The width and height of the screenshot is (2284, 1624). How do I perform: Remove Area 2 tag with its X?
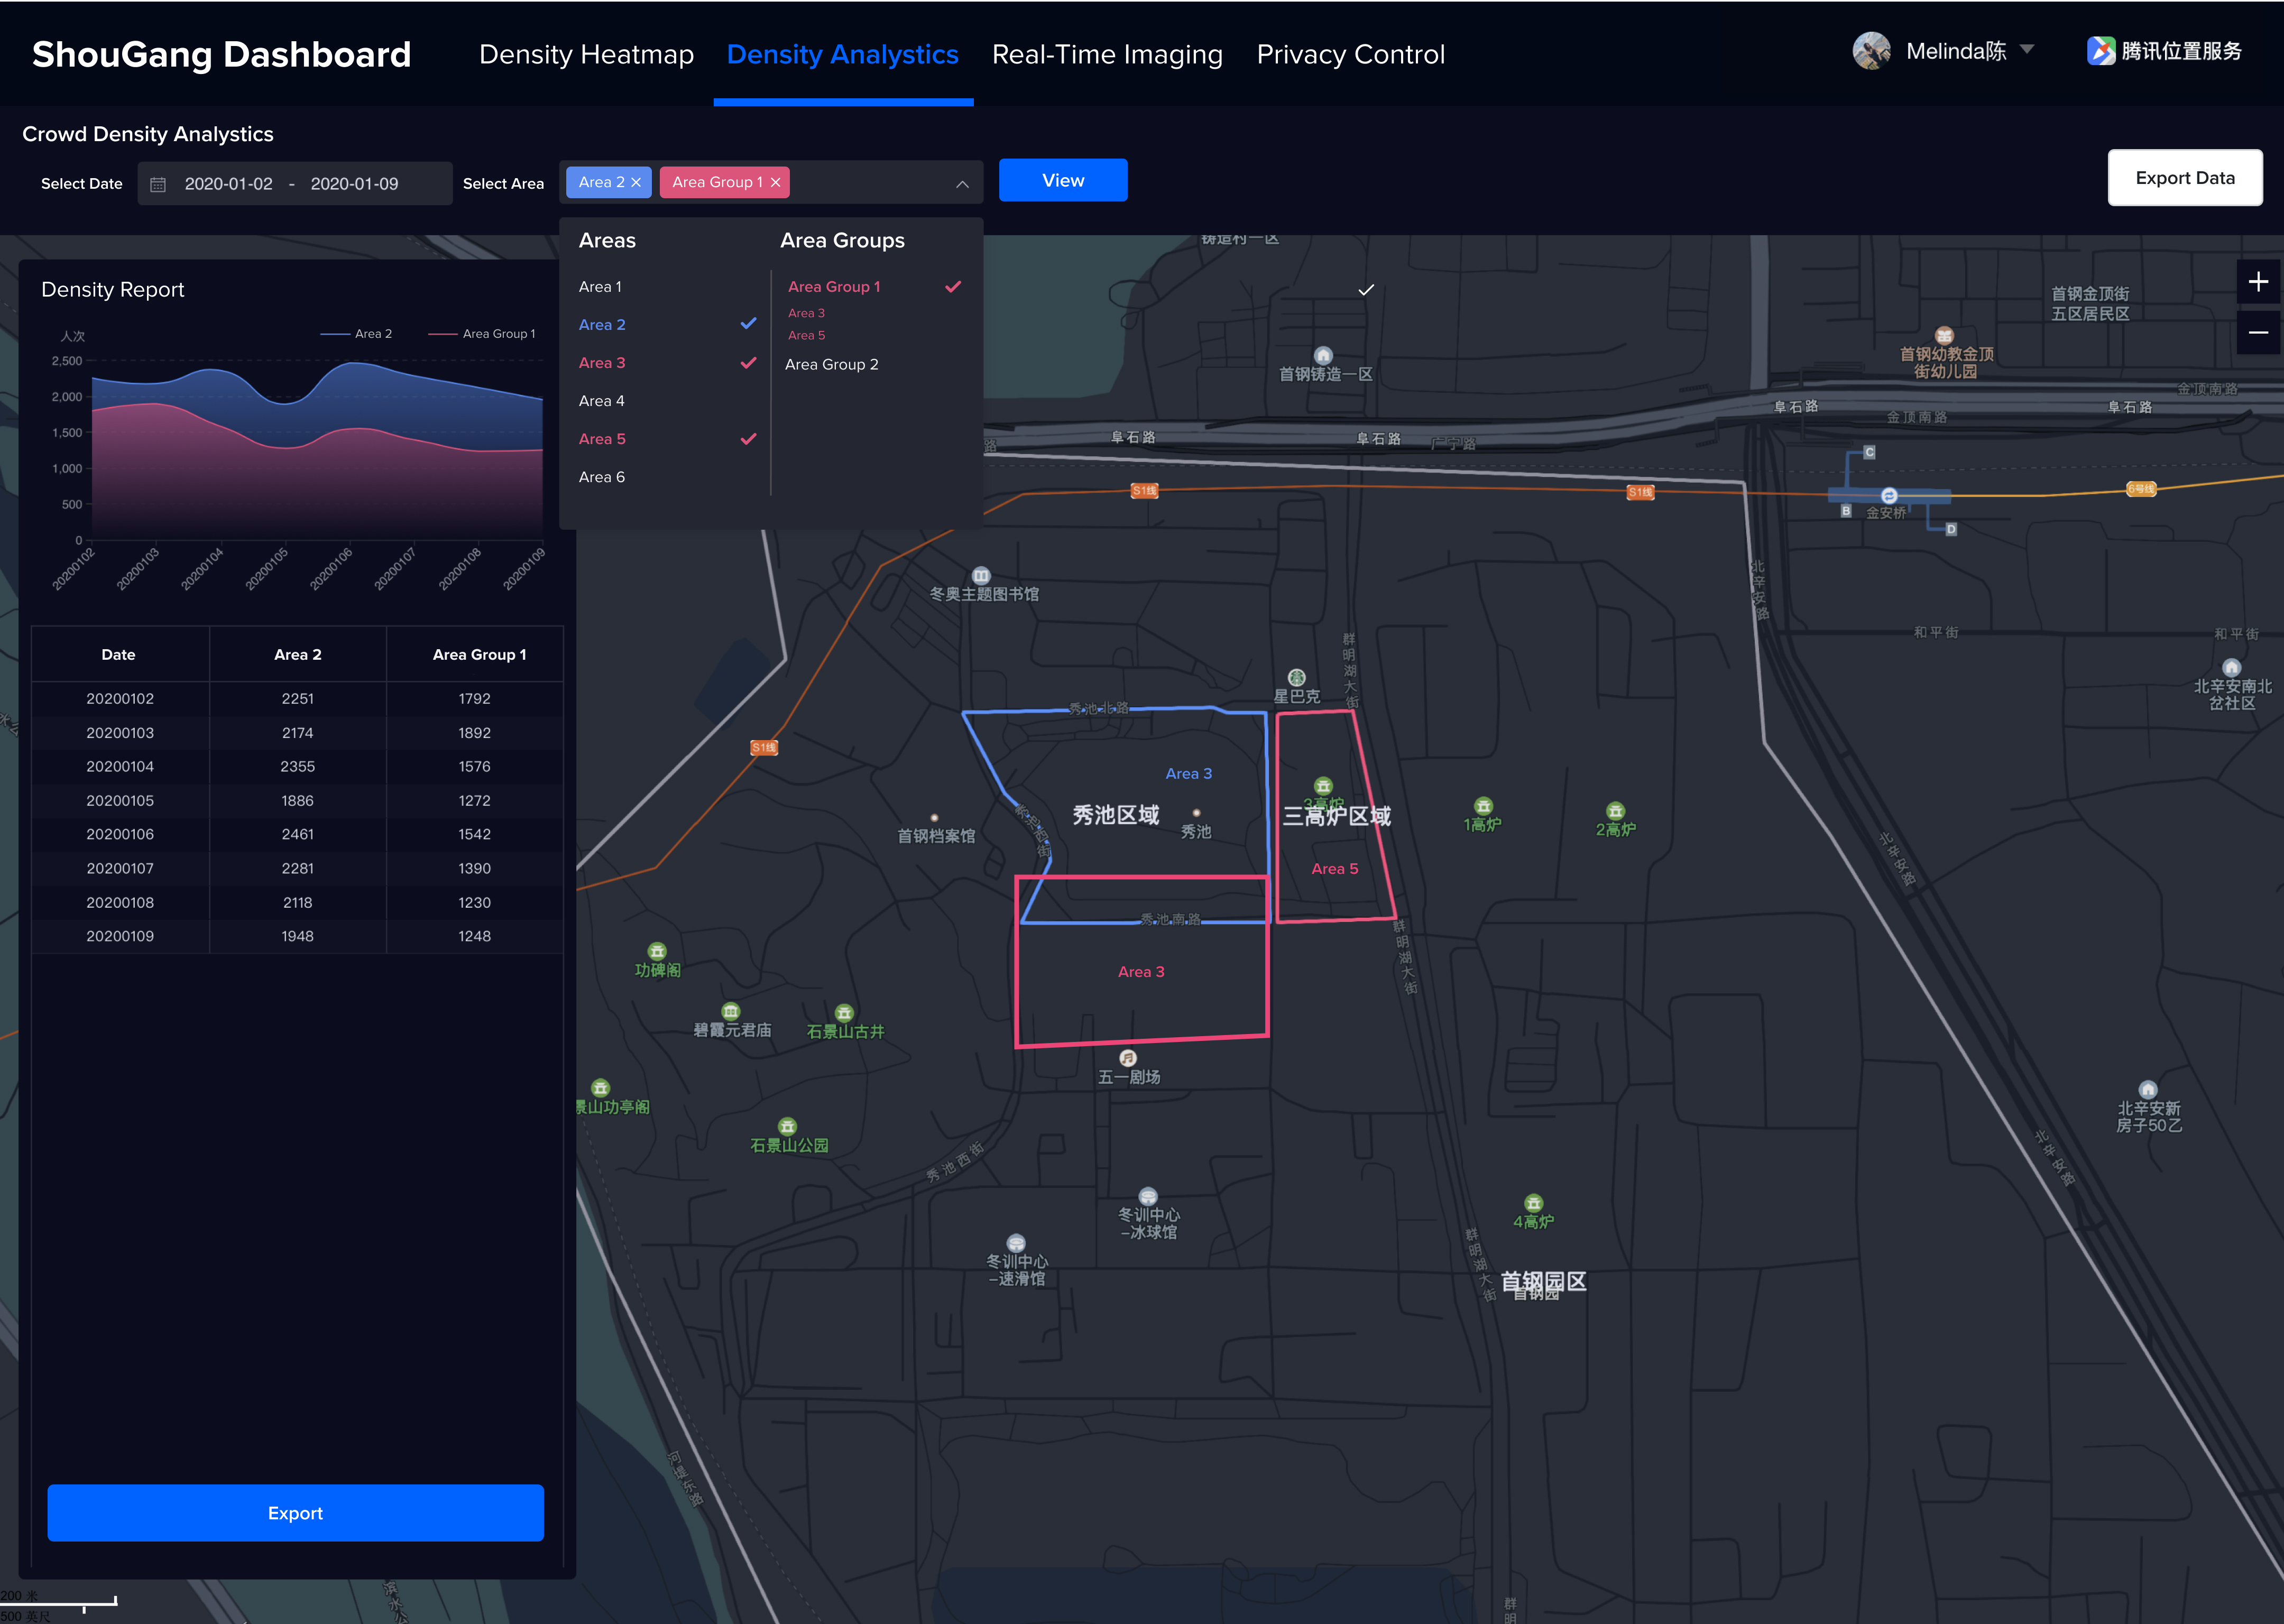tap(636, 182)
